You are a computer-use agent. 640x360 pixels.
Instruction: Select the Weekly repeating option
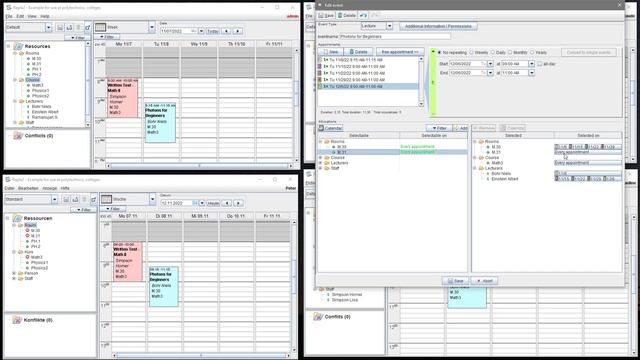(471, 53)
